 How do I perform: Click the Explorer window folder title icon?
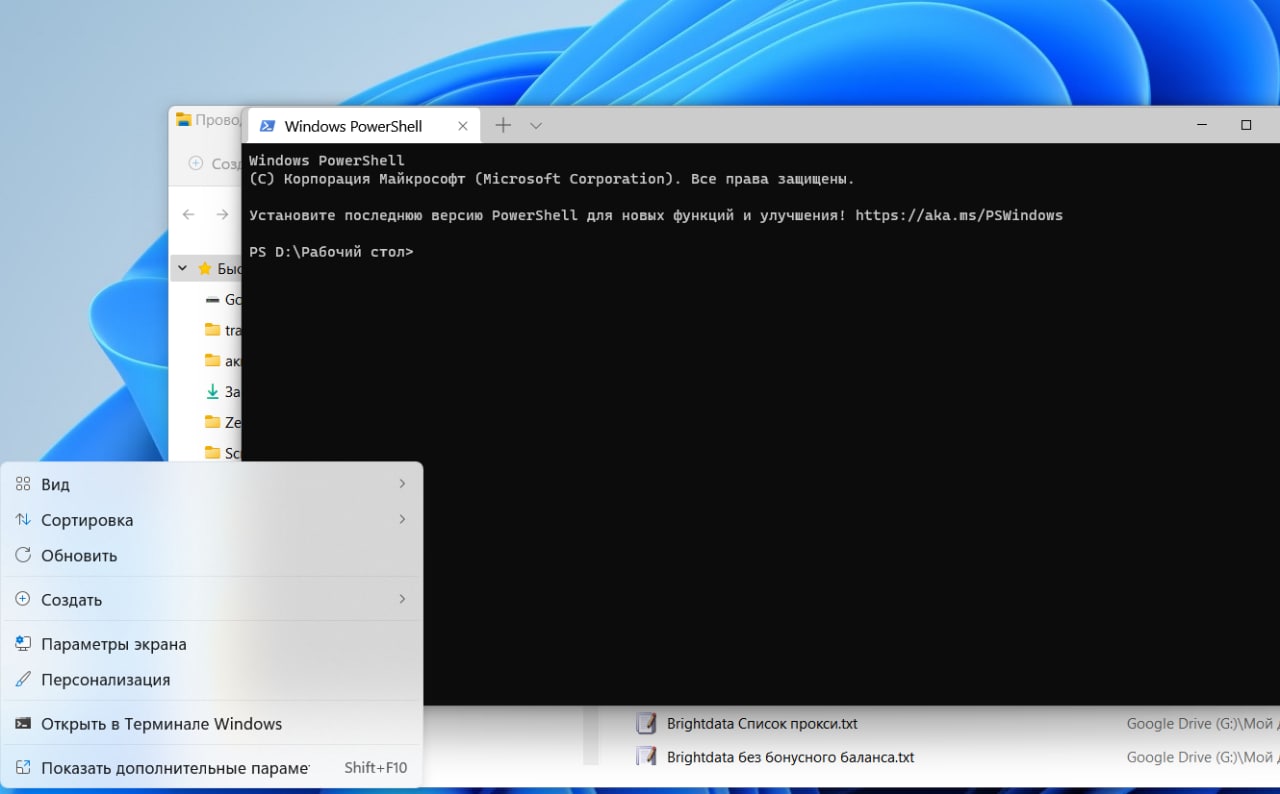pyautogui.click(x=183, y=119)
